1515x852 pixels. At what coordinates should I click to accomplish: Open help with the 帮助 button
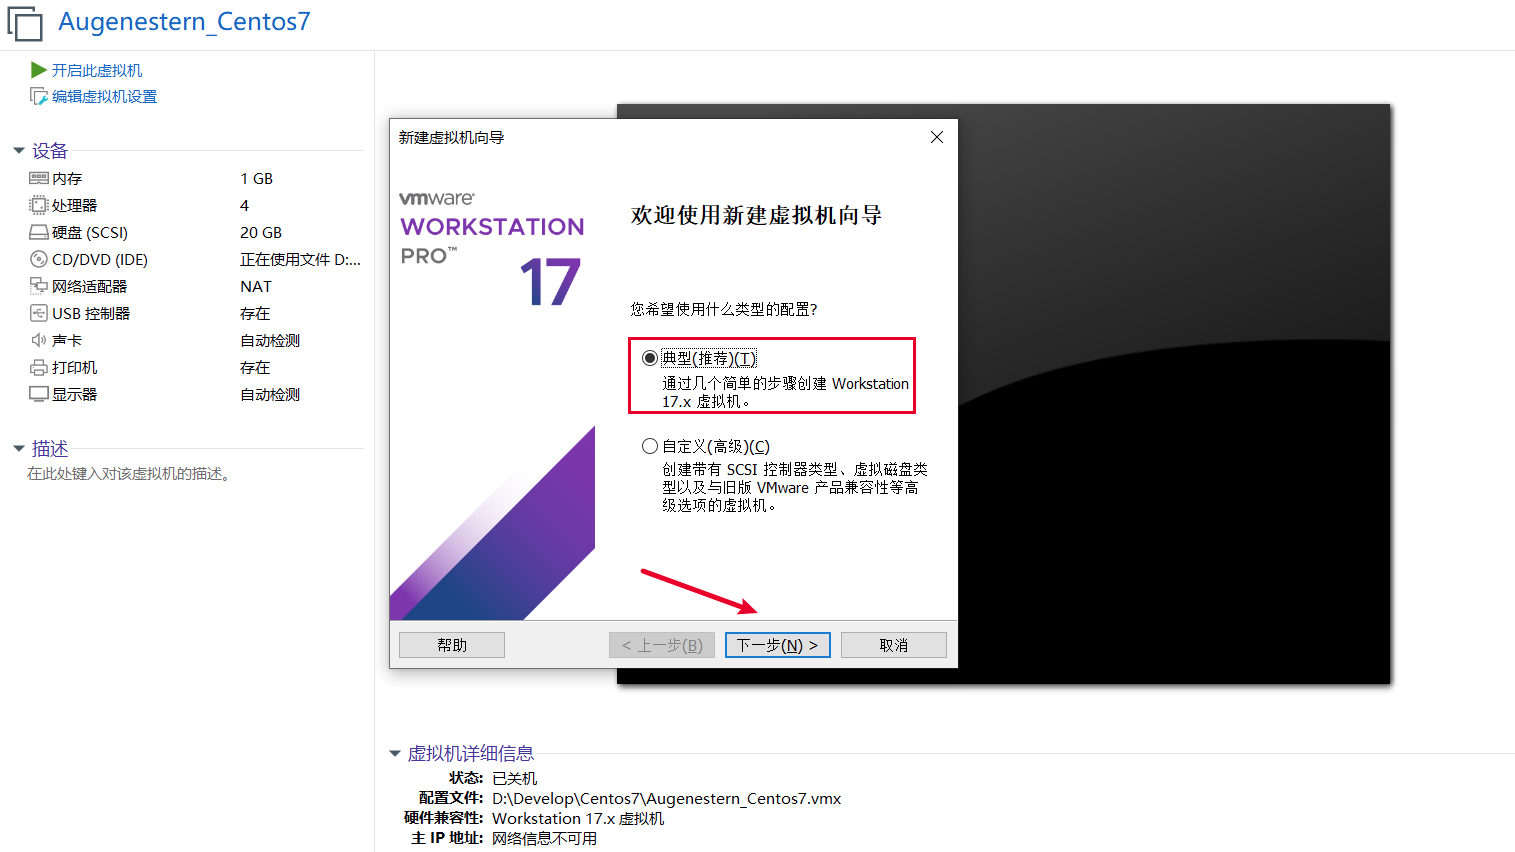coord(451,645)
